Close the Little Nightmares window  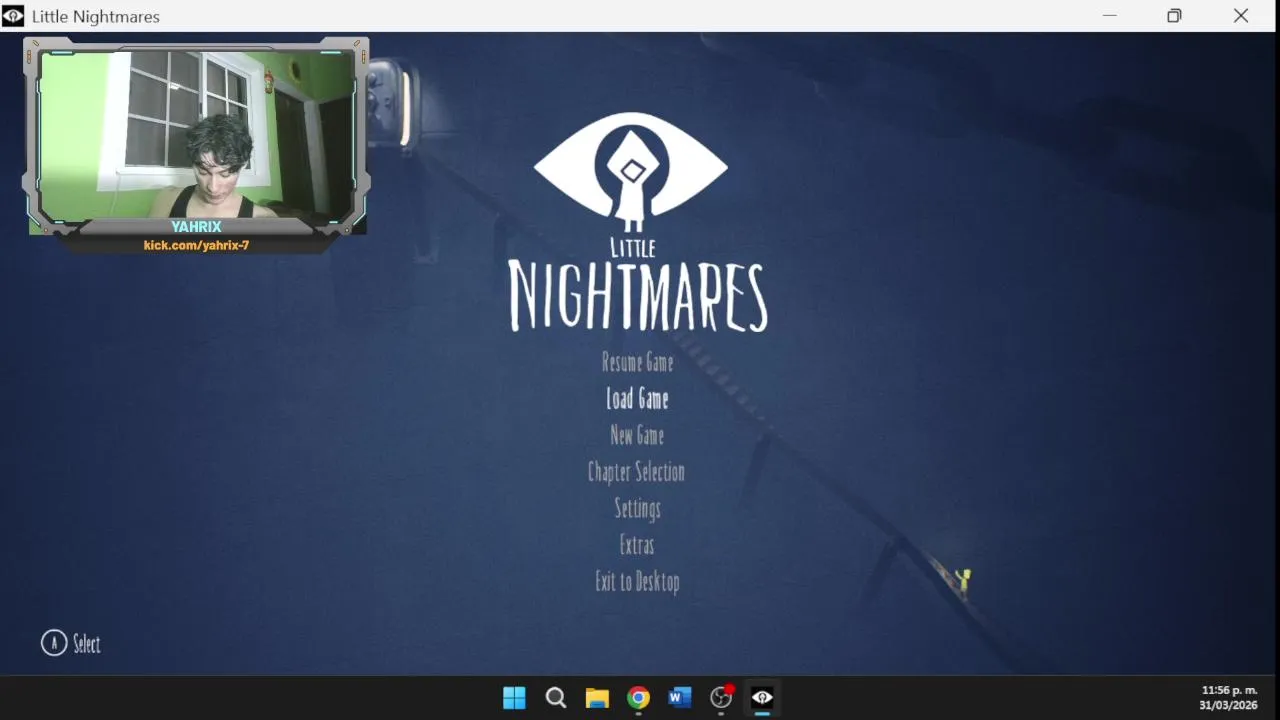pyautogui.click(x=1241, y=16)
